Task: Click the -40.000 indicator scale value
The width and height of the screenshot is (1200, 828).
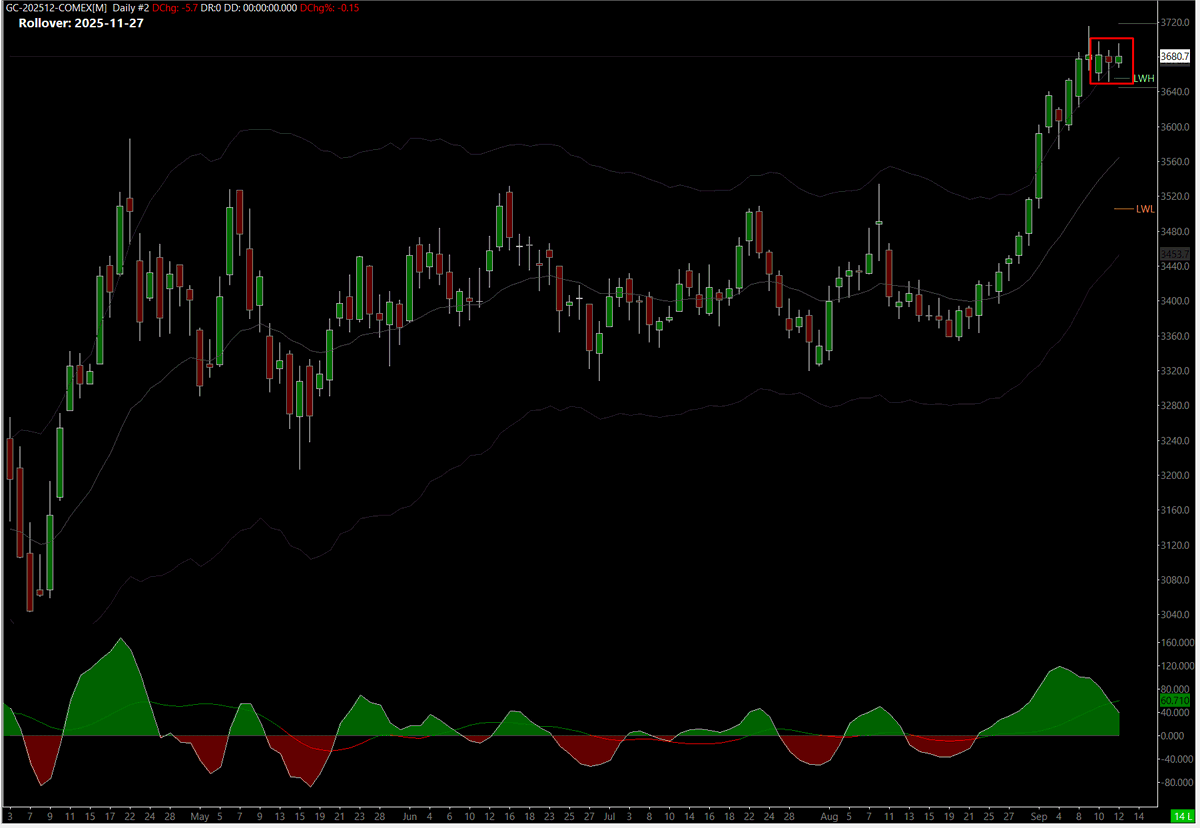Action: click(x=1176, y=759)
